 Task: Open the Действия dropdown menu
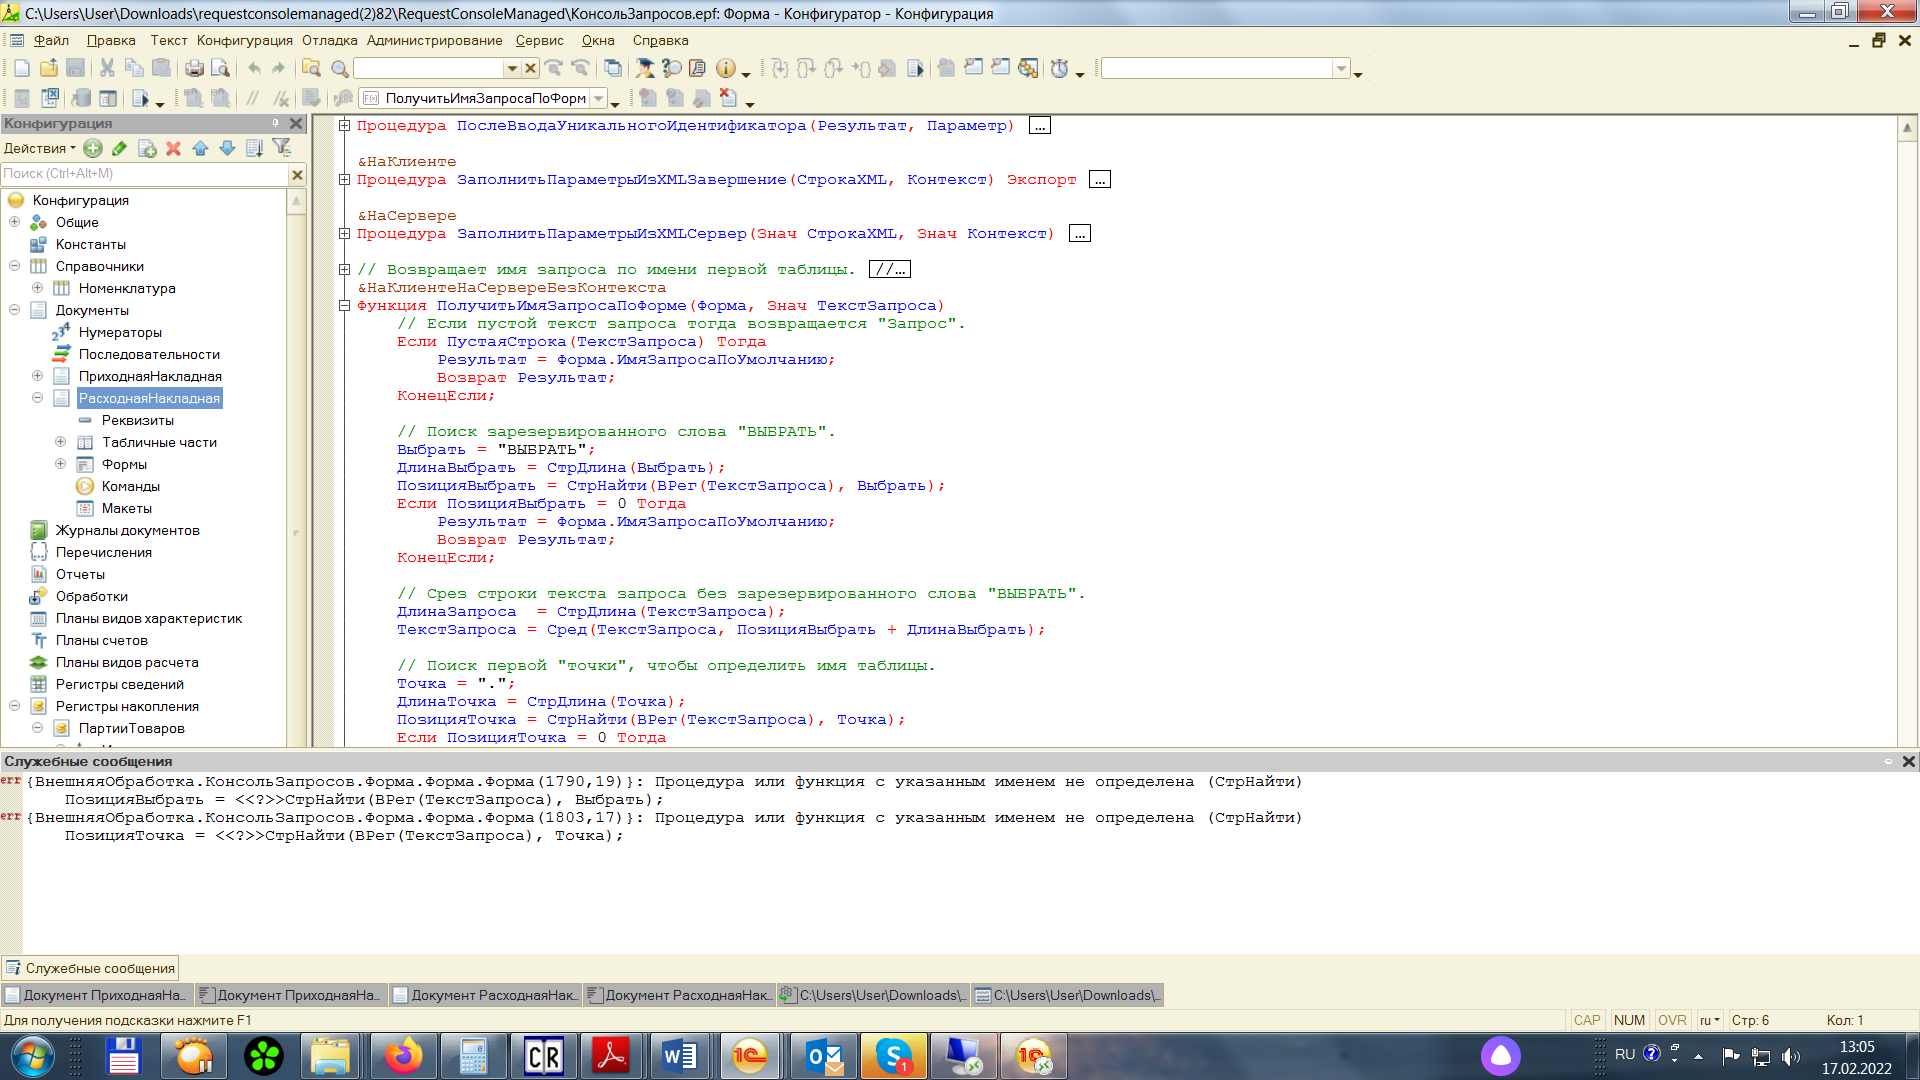pos(39,148)
